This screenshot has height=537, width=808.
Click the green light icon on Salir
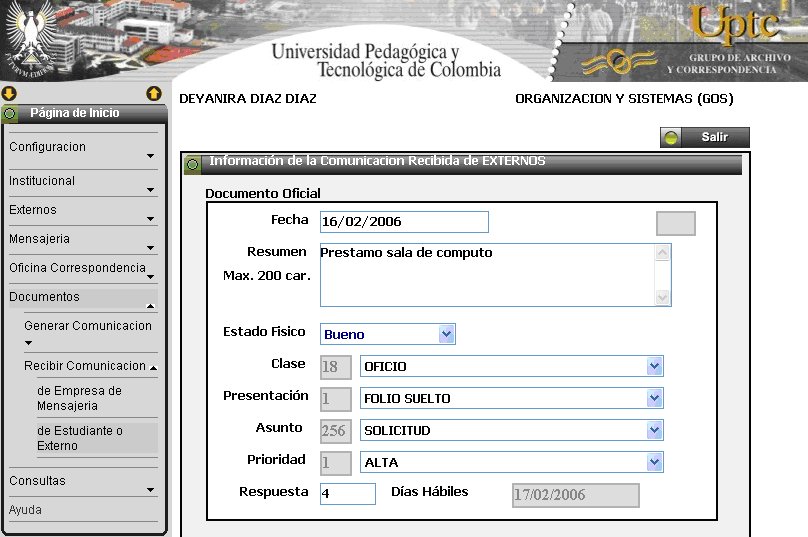coord(671,138)
